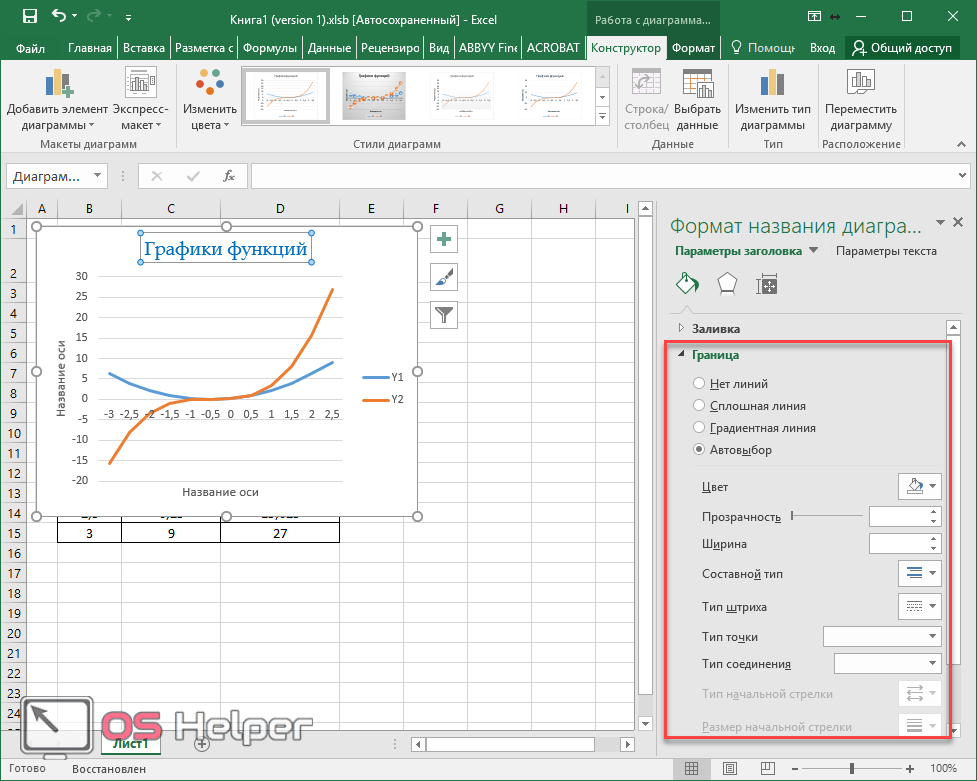Open the Тип штриха dropdown

[919, 606]
